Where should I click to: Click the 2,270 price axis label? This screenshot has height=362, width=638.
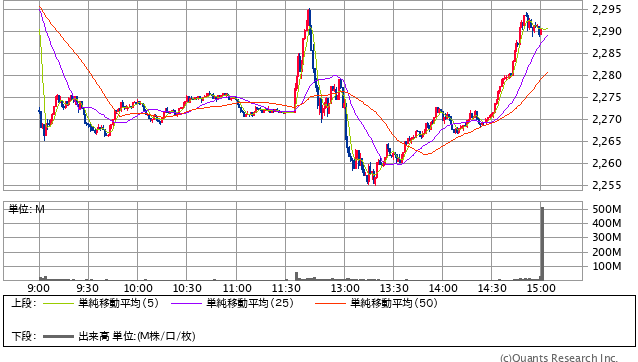click(x=607, y=119)
